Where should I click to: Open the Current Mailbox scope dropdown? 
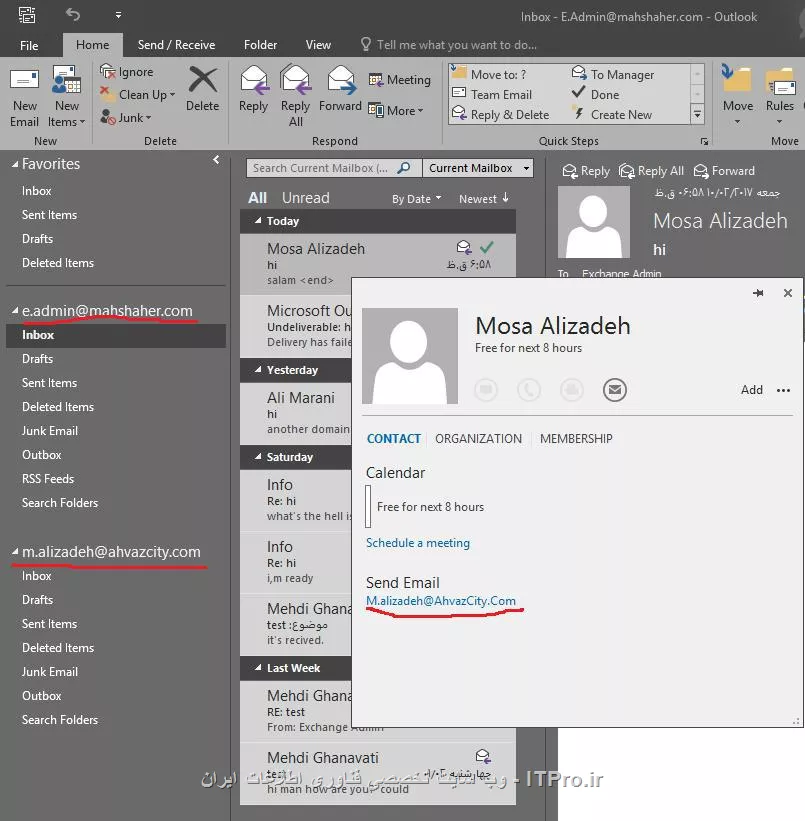pos(478,168)
